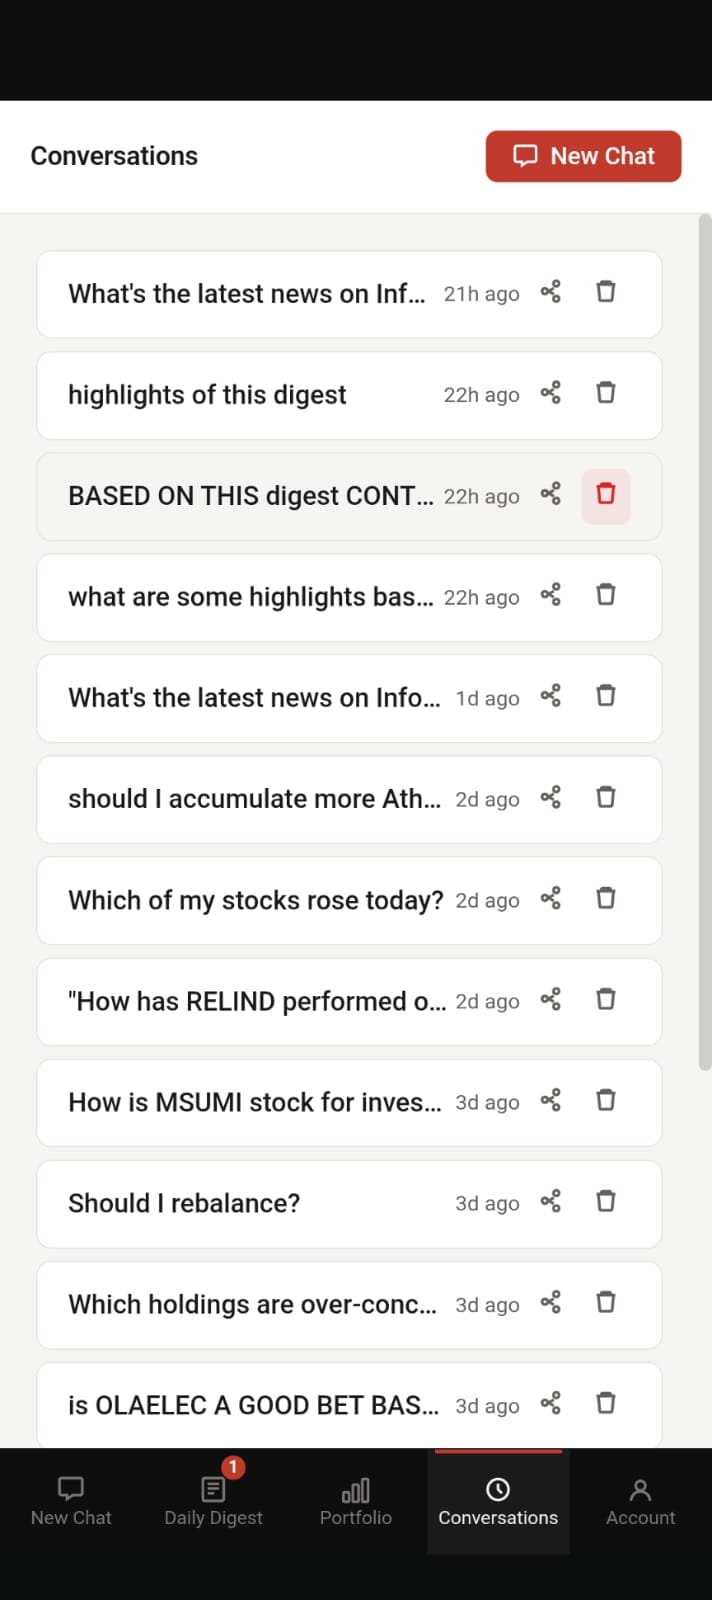Start a chat with the red New Chat button
The width and height of the screenshot is (712, 1600).
pyautogui.click(x=583, y=156)
